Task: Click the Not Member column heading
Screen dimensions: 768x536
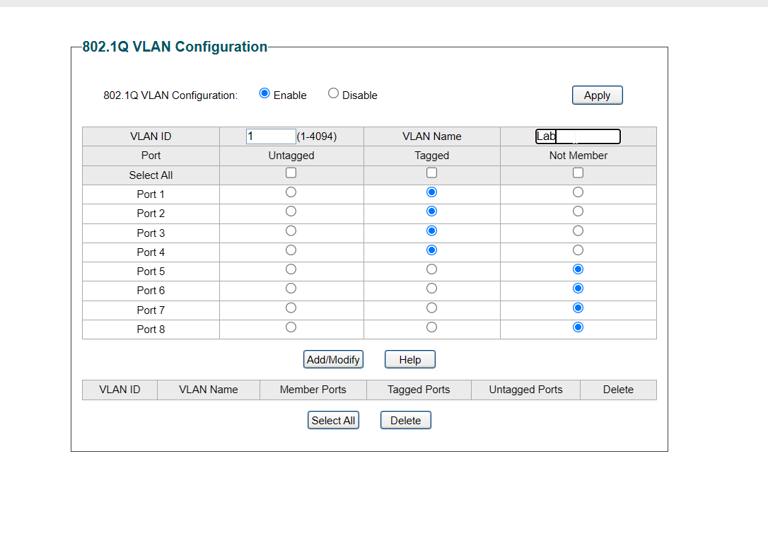Action: tap(578, 155)
